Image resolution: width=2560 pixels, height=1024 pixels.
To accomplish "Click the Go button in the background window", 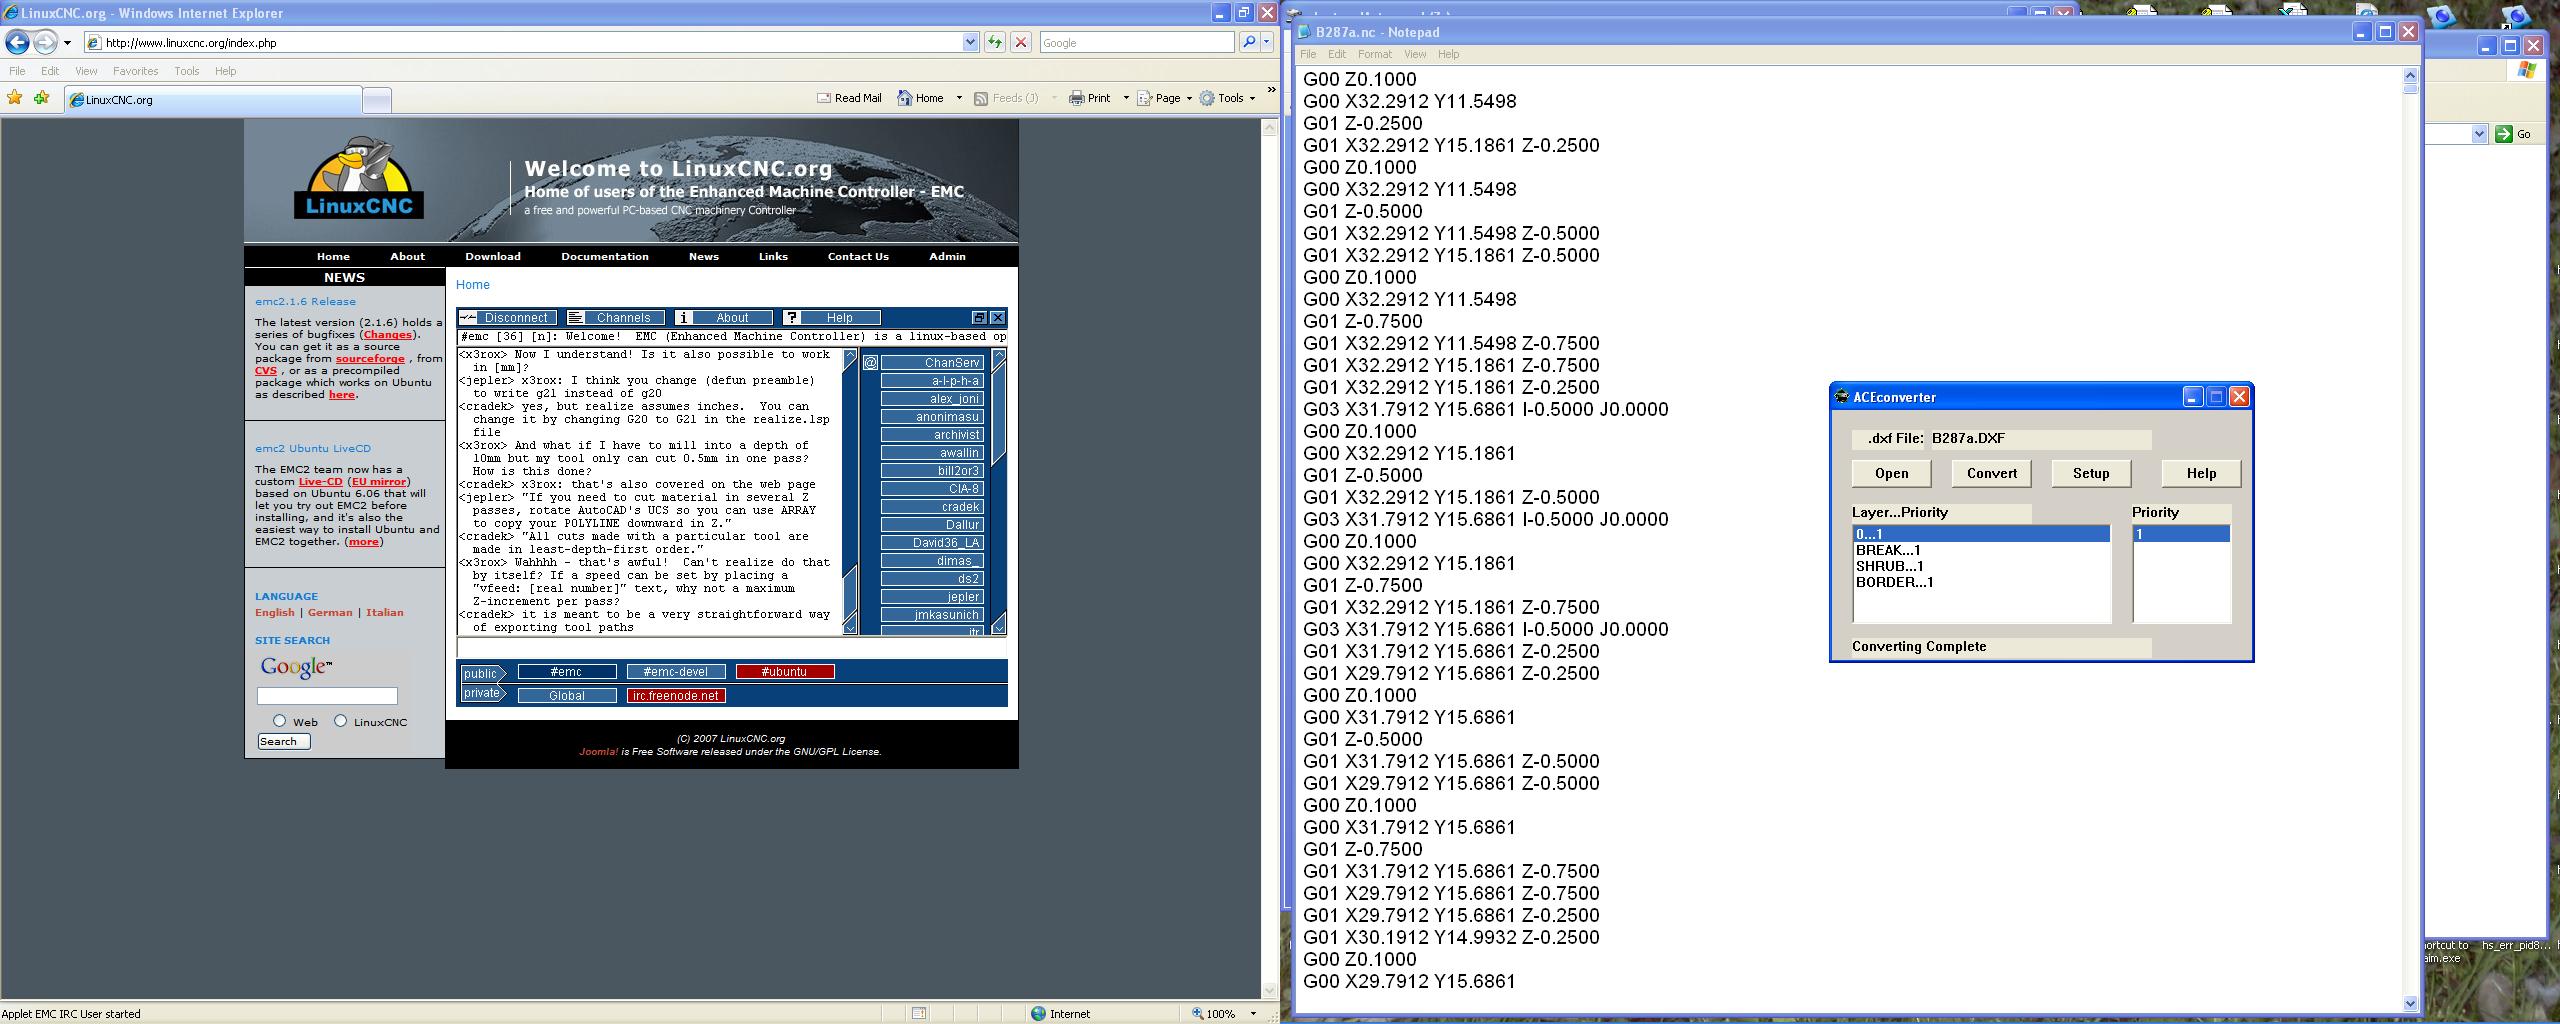I will (x=2515, y=134).
